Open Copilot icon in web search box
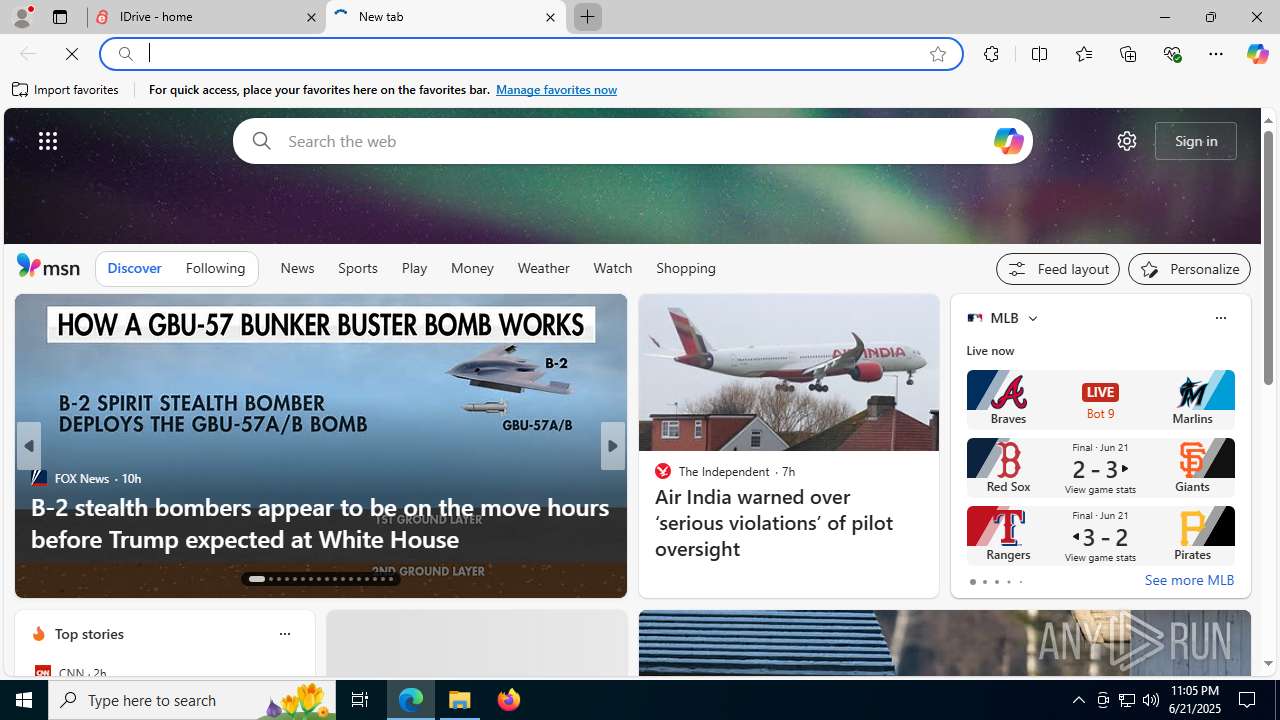Viewport: 1280px width, 720px height. [1008, 141]
